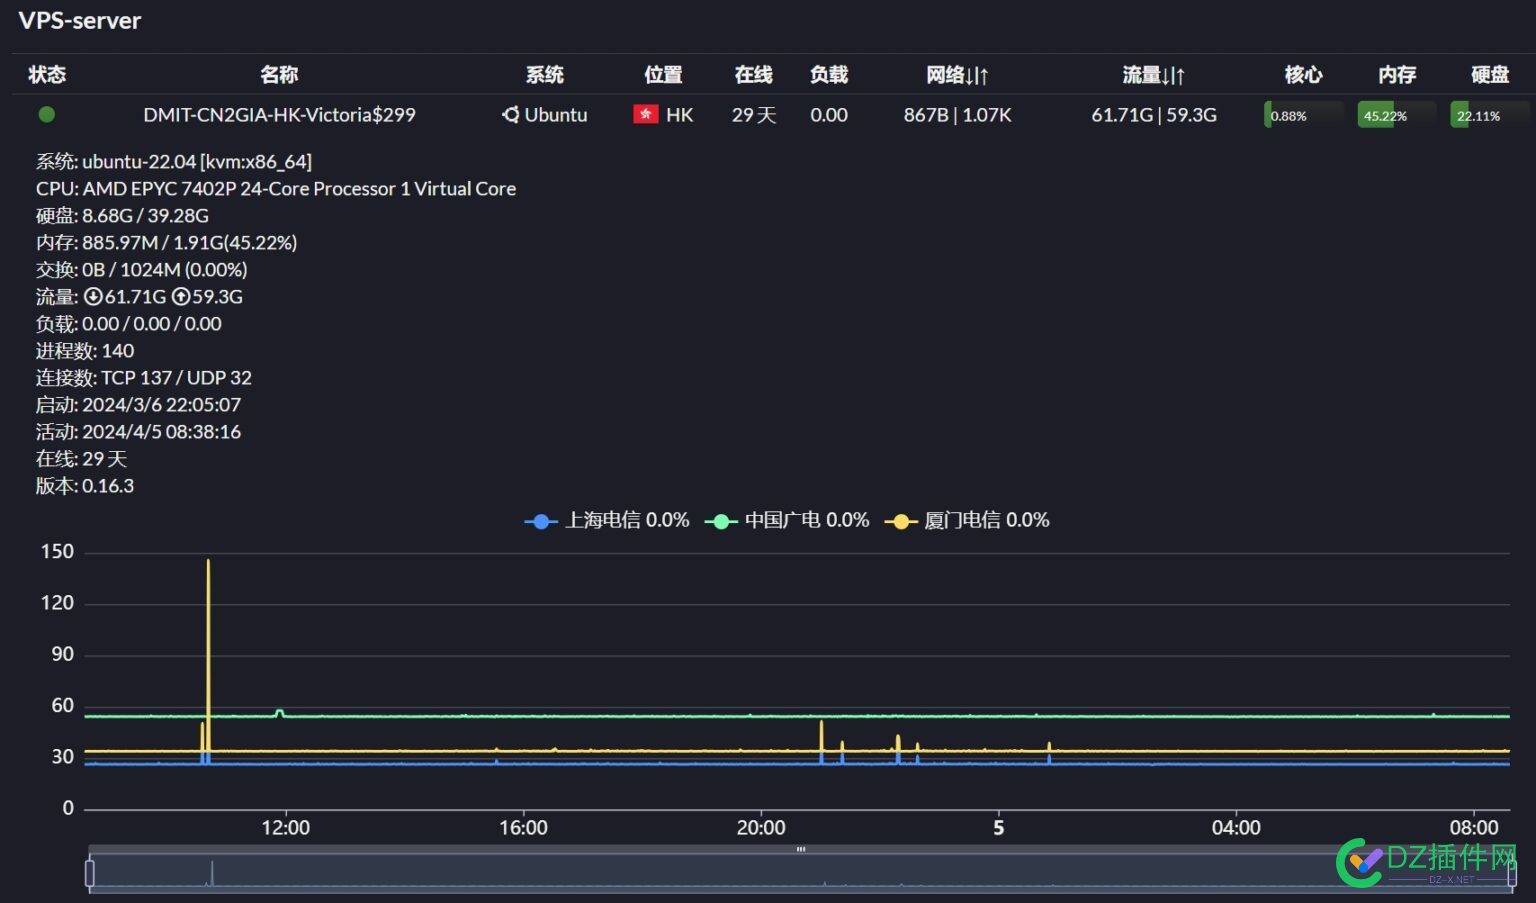Screen dimensions: 1536x903
Task: Click the left zoom slider handle
Action: point(90,873)
